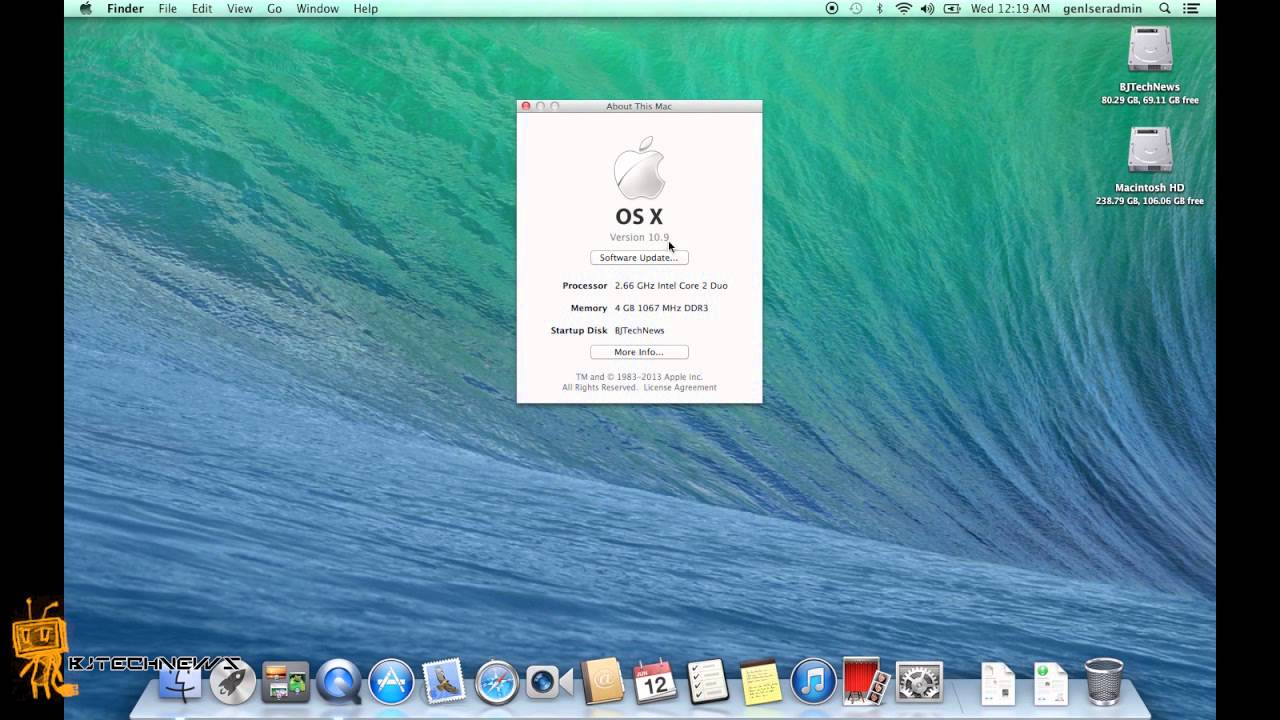The height and width of the screenshot is (720, 1280).
Task: Open Photo Booth in the Dock
Action: pos(866,682)
